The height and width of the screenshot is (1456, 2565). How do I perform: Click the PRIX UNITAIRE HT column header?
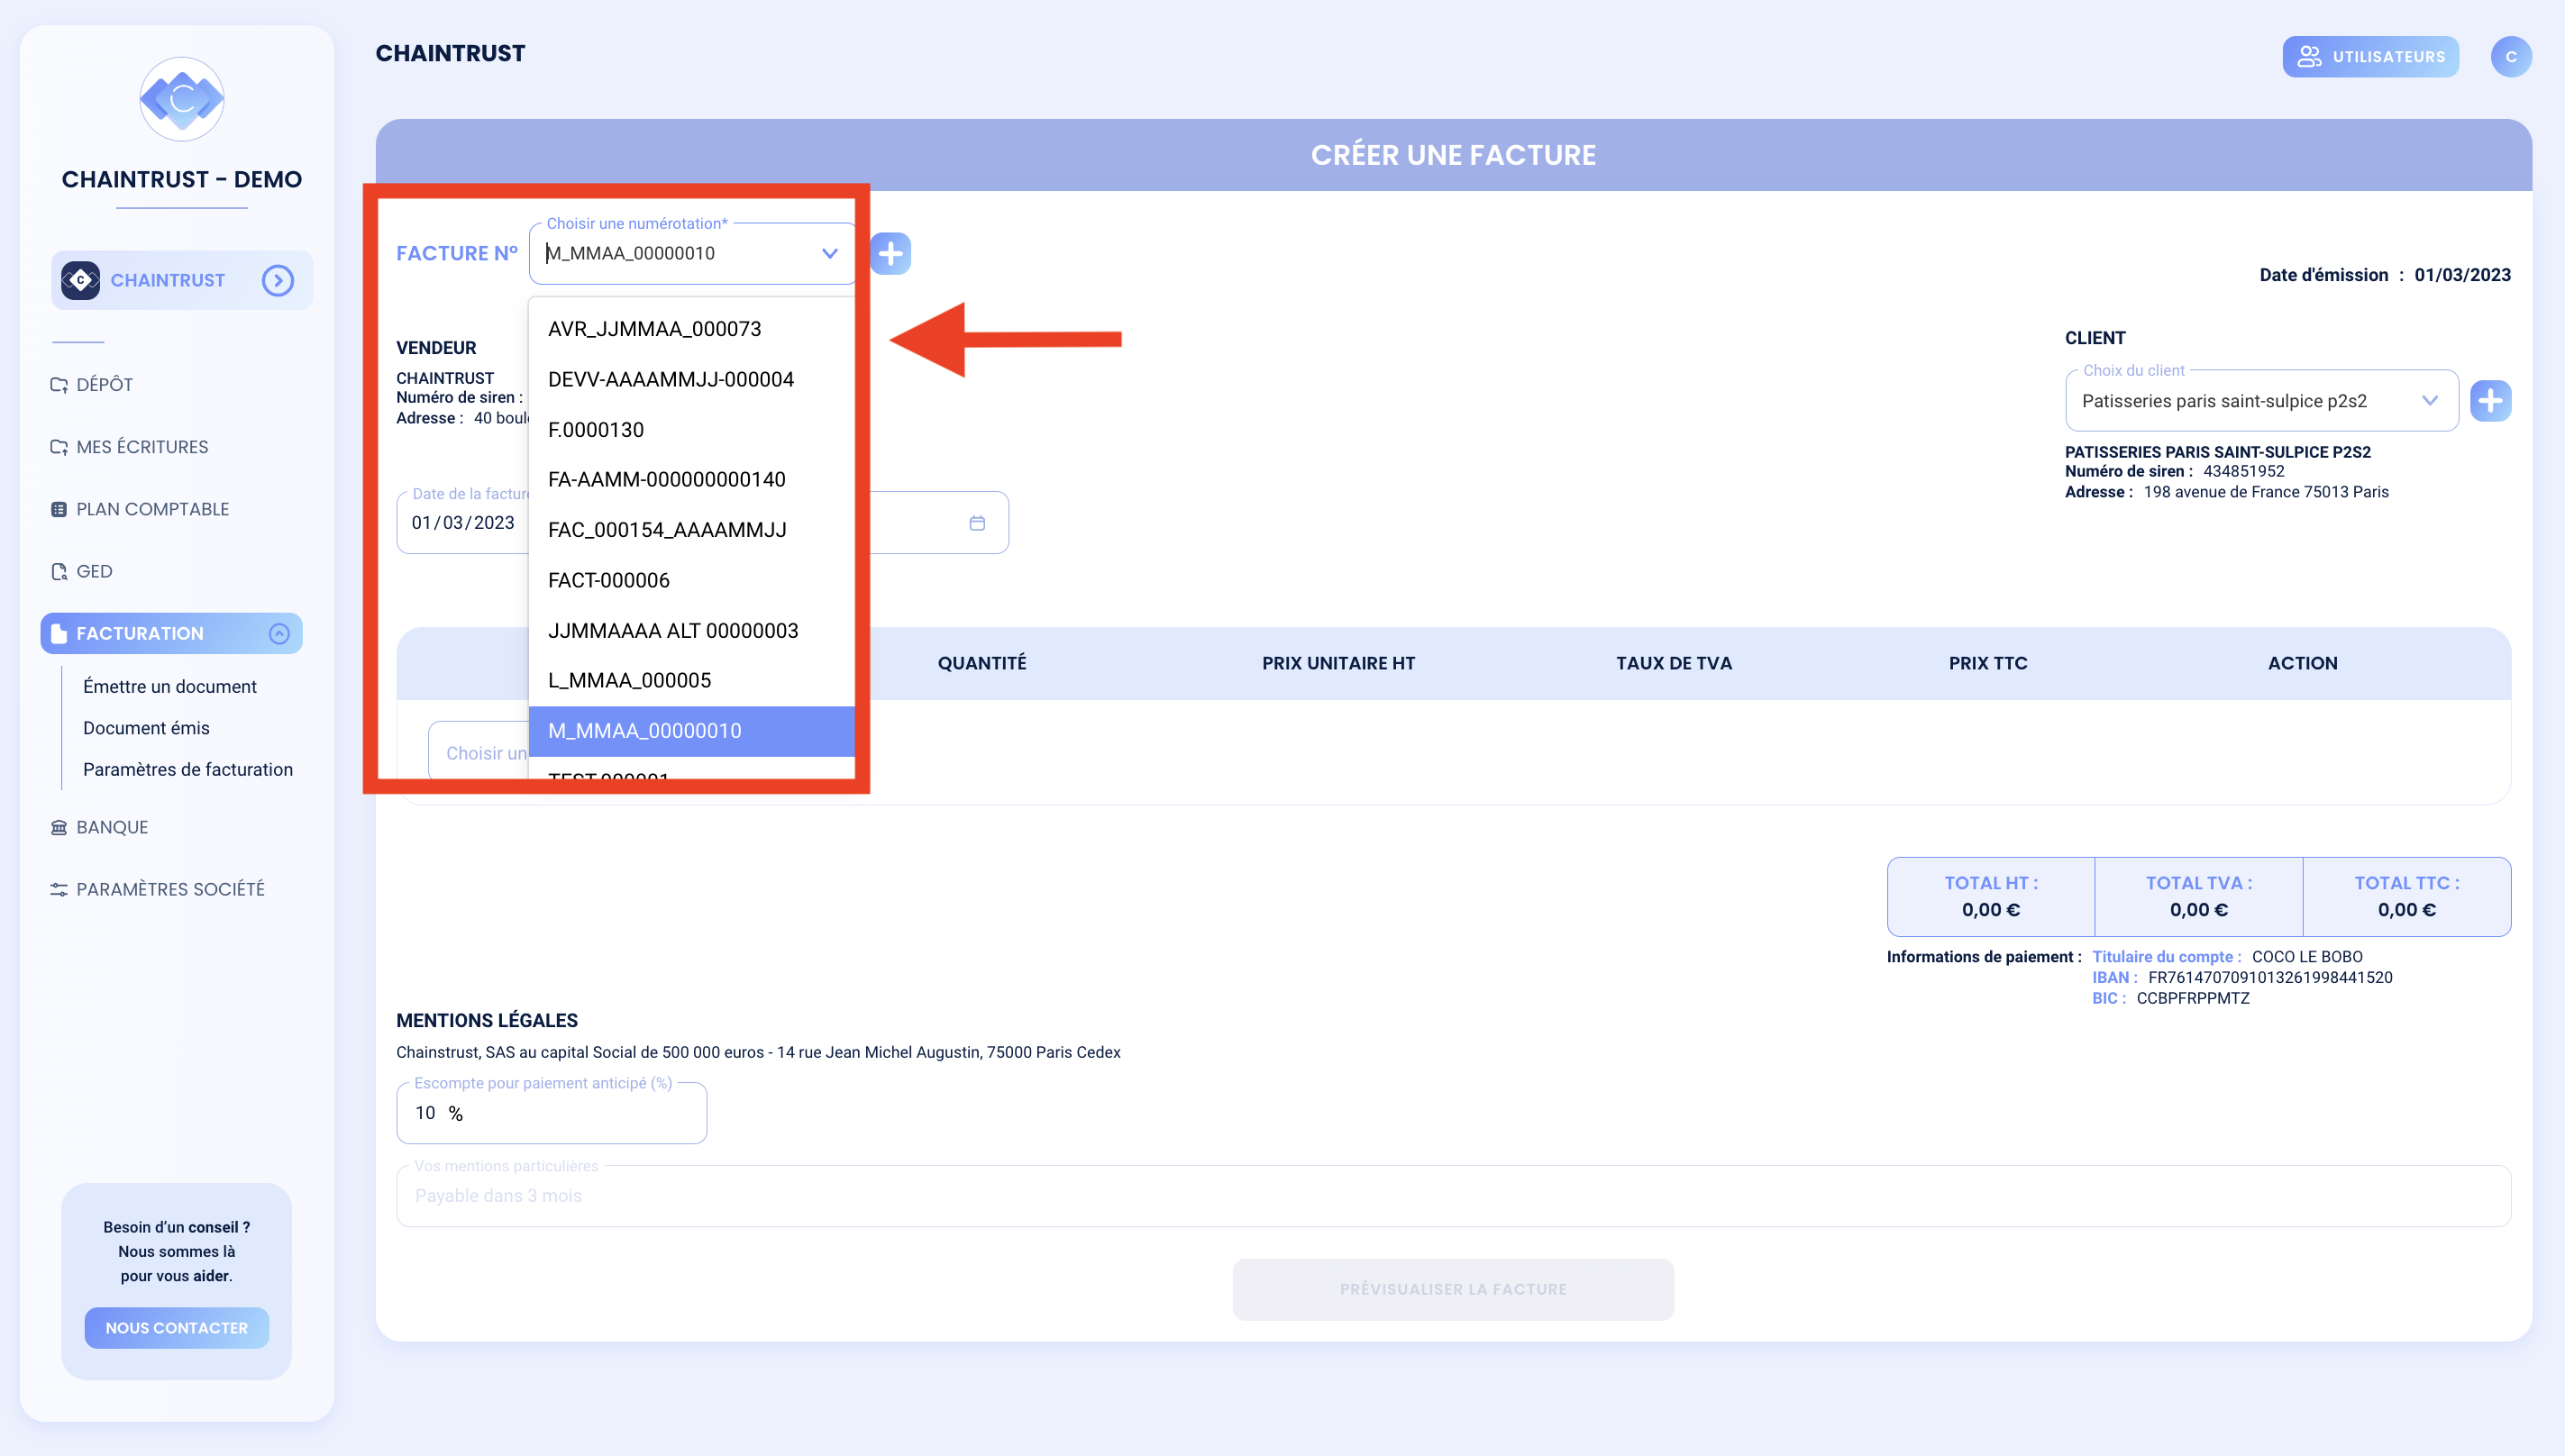1338,663
